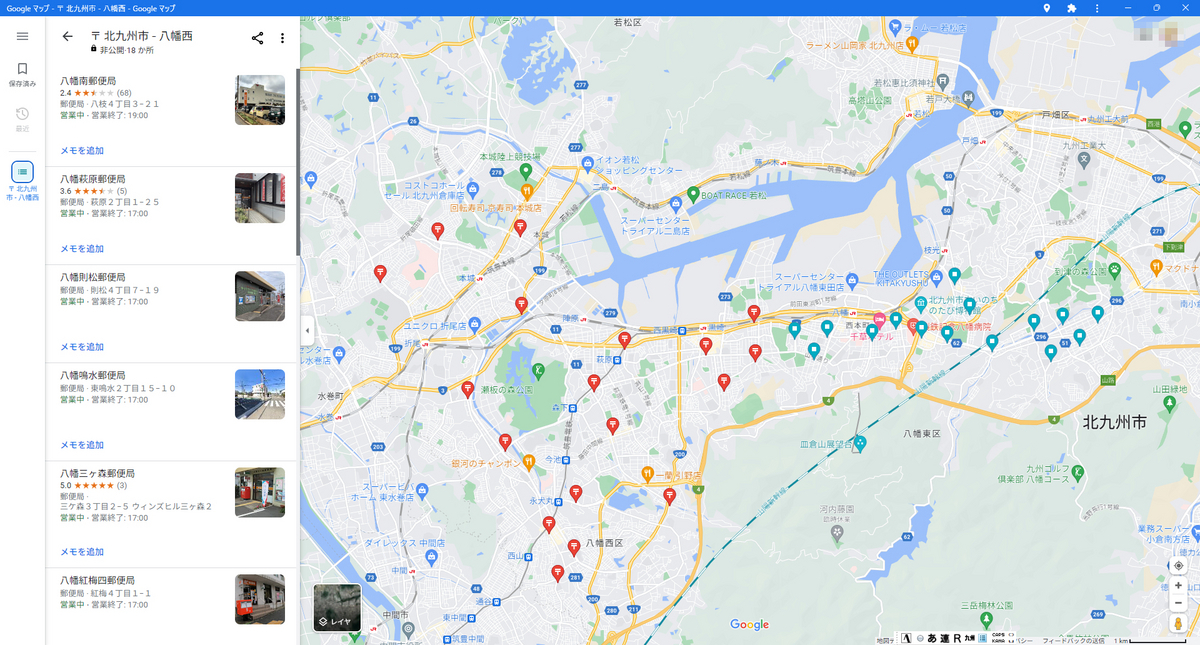1200x645 pixels.
Task: Click the 銀河のチャンポン restaurant marker
Action: point(527,463)
